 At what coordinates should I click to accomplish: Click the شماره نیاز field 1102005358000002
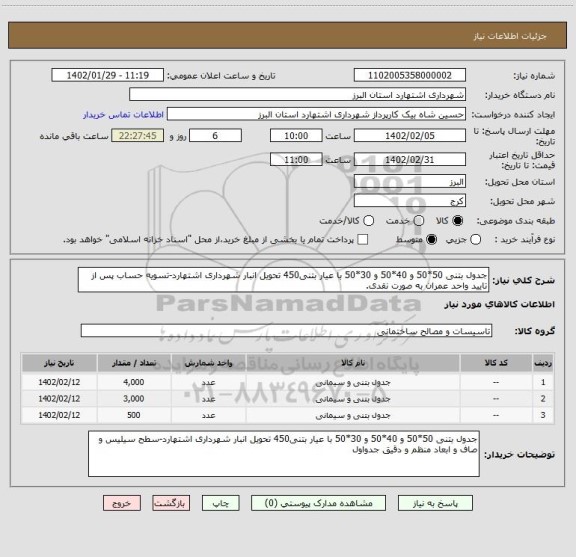pyautogui.click(x=410, y=75)
